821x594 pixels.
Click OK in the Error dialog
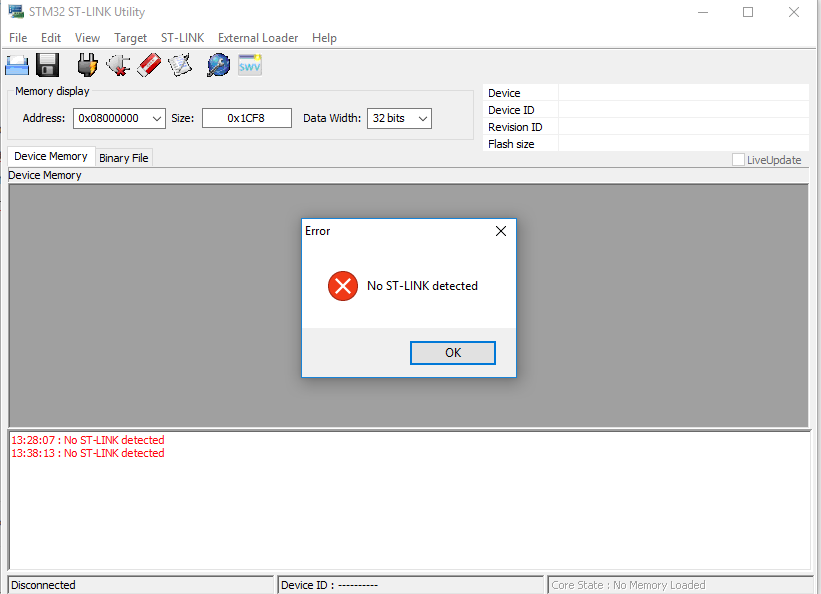tap(453, 353)
